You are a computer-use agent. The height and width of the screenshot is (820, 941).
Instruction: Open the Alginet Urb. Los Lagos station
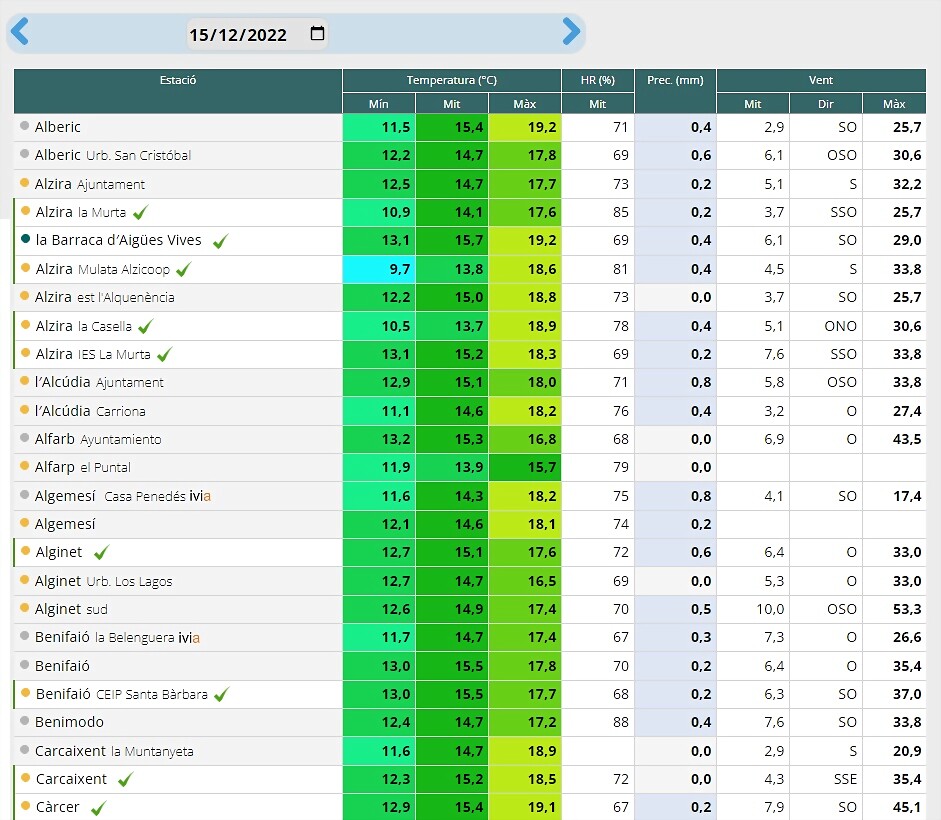tap(103, 581)
